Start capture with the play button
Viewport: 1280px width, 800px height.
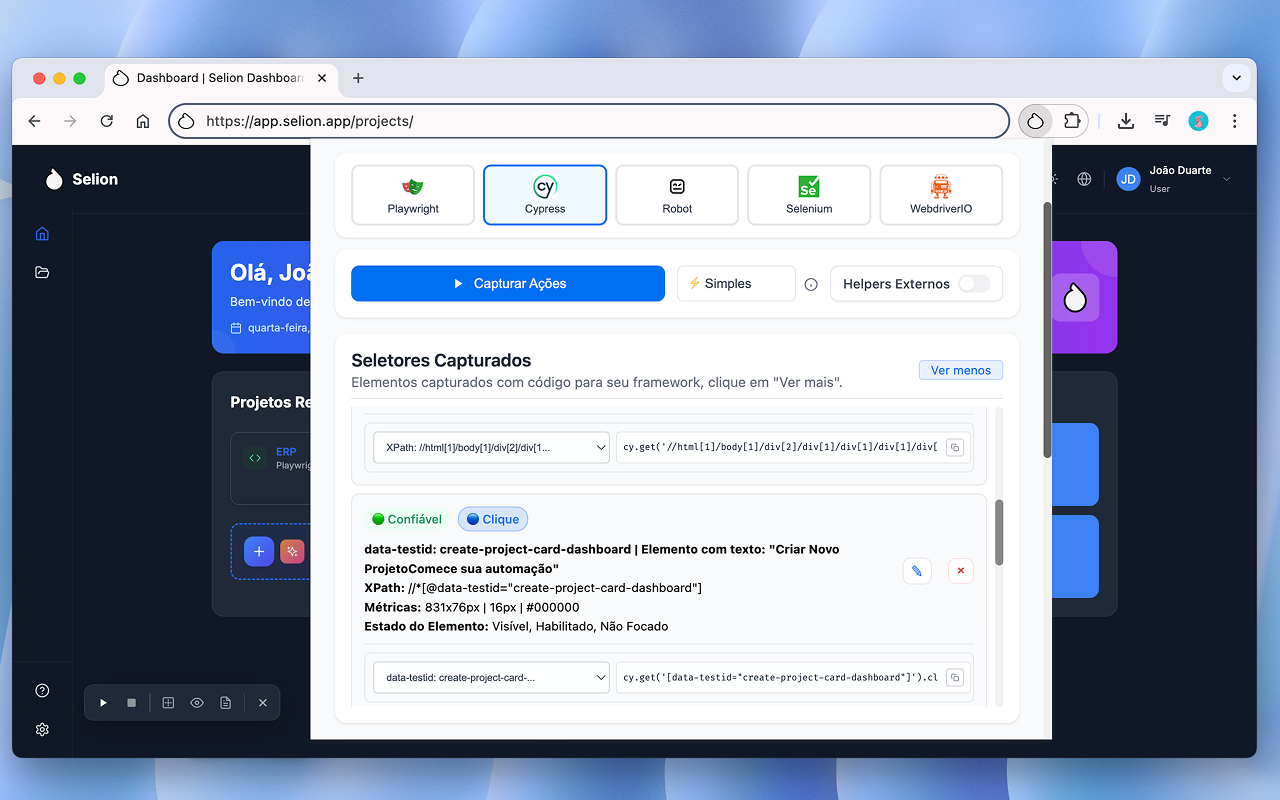click(103, 702)
